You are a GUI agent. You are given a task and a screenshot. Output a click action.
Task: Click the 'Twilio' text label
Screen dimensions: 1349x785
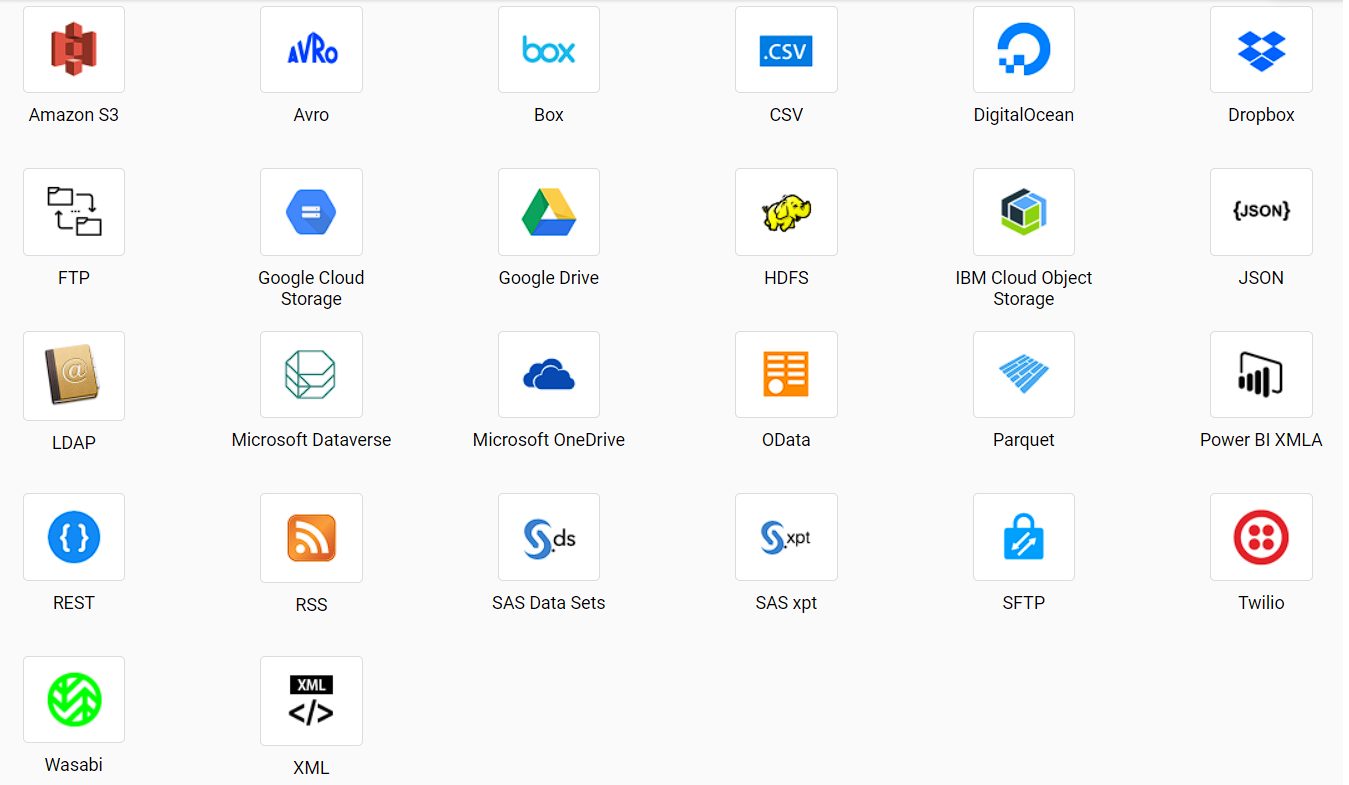tap(1261, 603)
